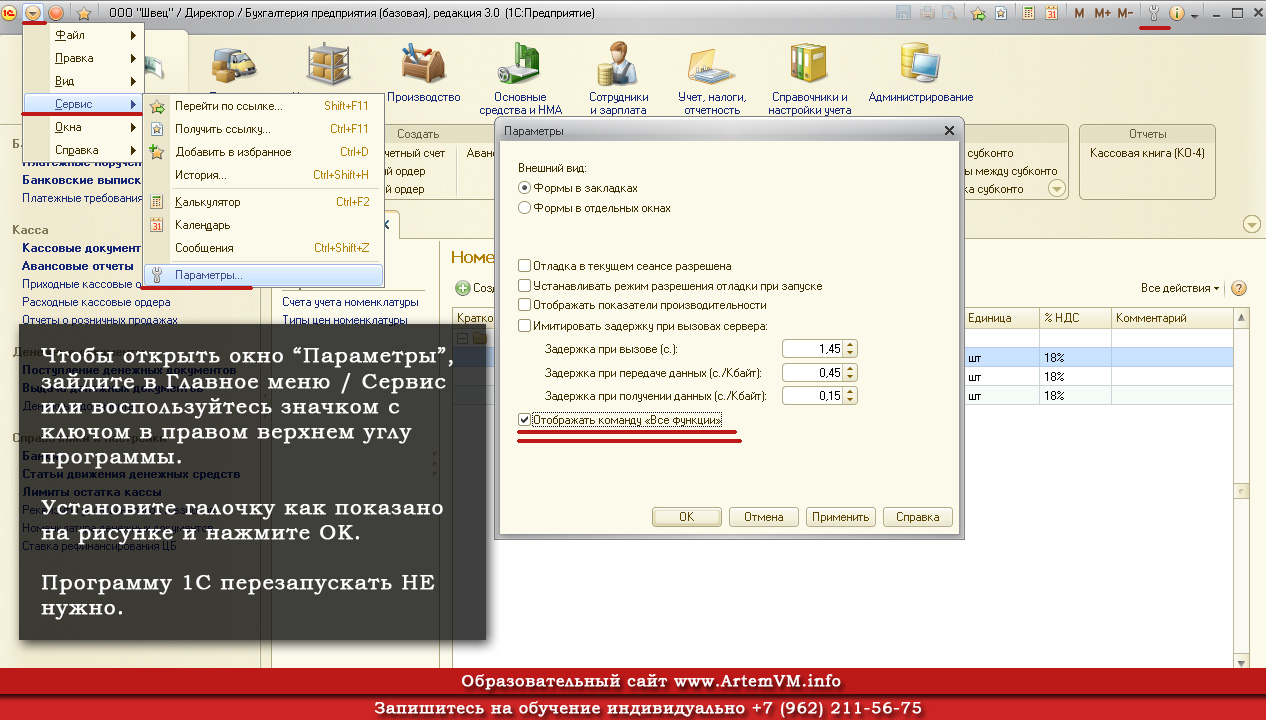This screenshot has height=720, width=1266.
Task: Toggle the main menu dropdown button
Action: click(33, 14)
